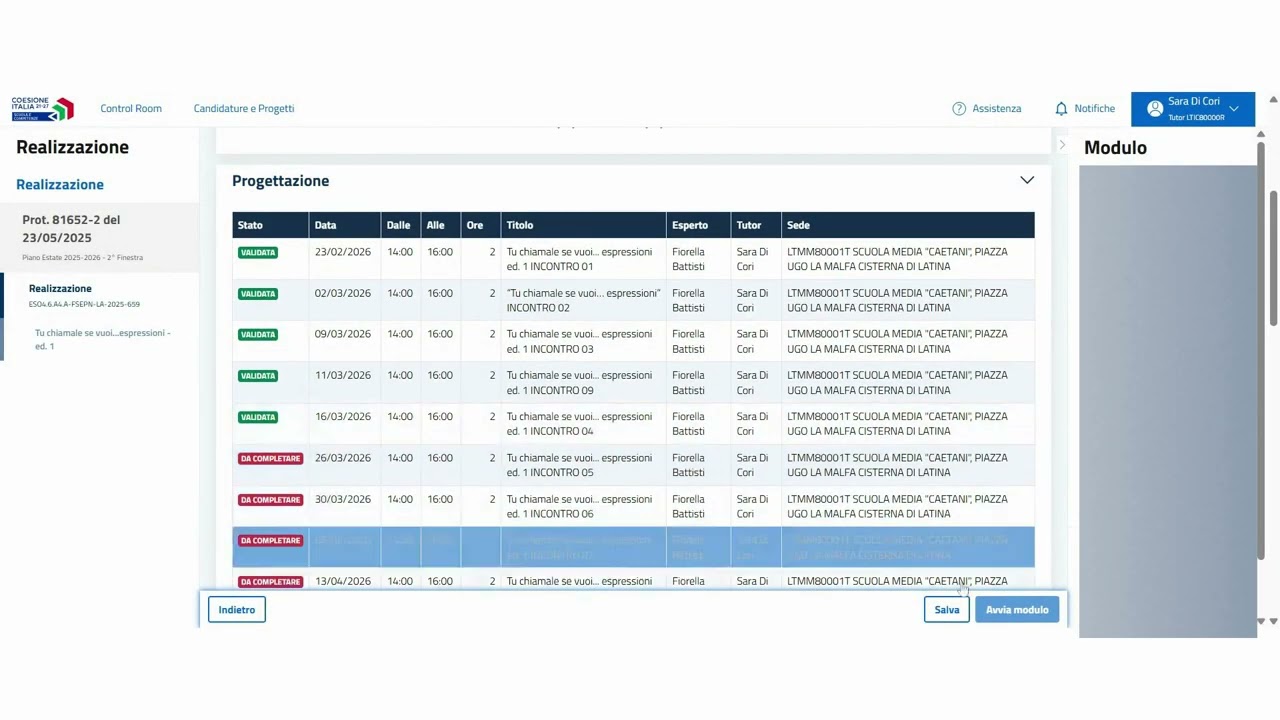Select the title ending in INCONTRO 03
This screenshot has width=1280, height=720.
click(x=580, y=341)
